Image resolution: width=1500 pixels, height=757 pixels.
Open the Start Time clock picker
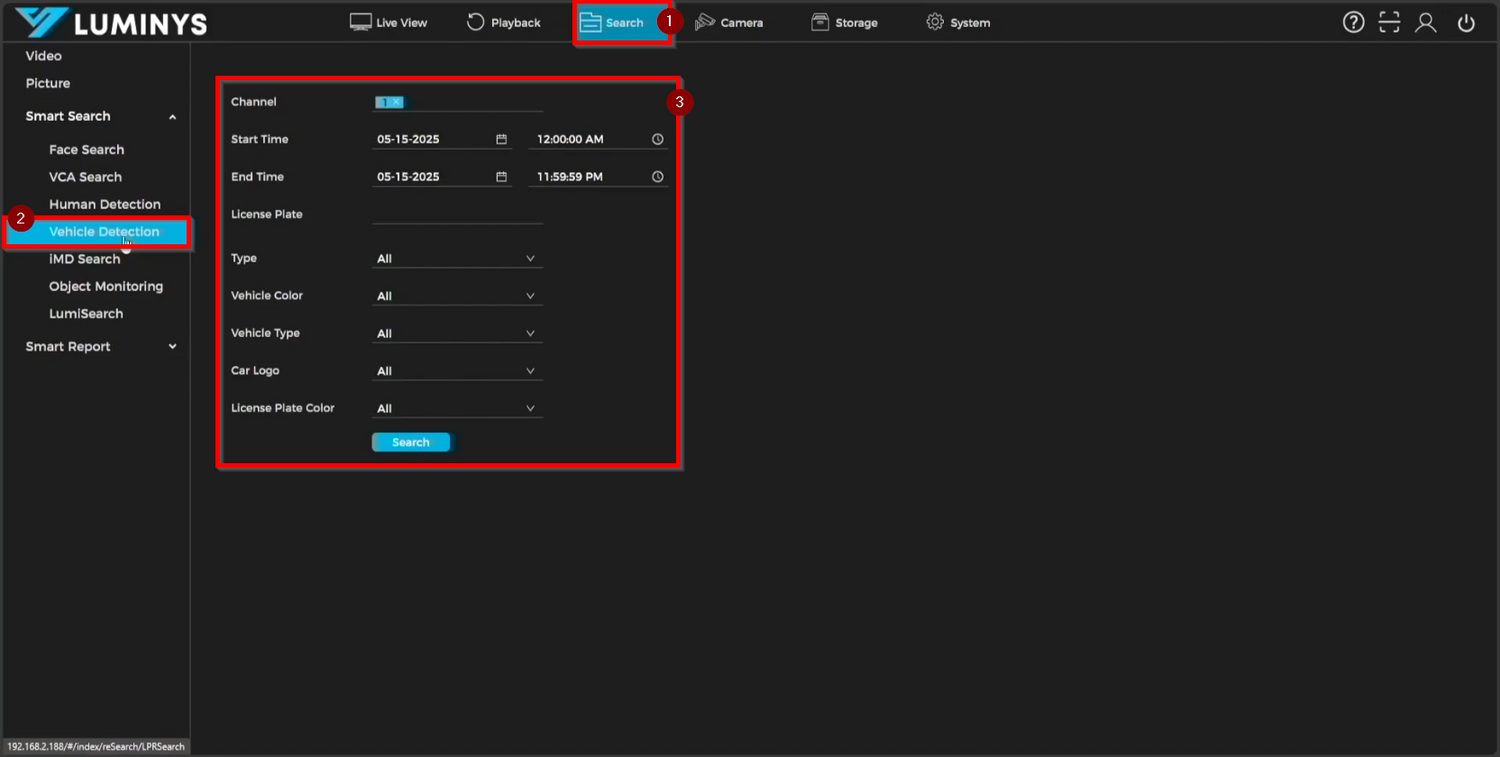coord(657,139)
